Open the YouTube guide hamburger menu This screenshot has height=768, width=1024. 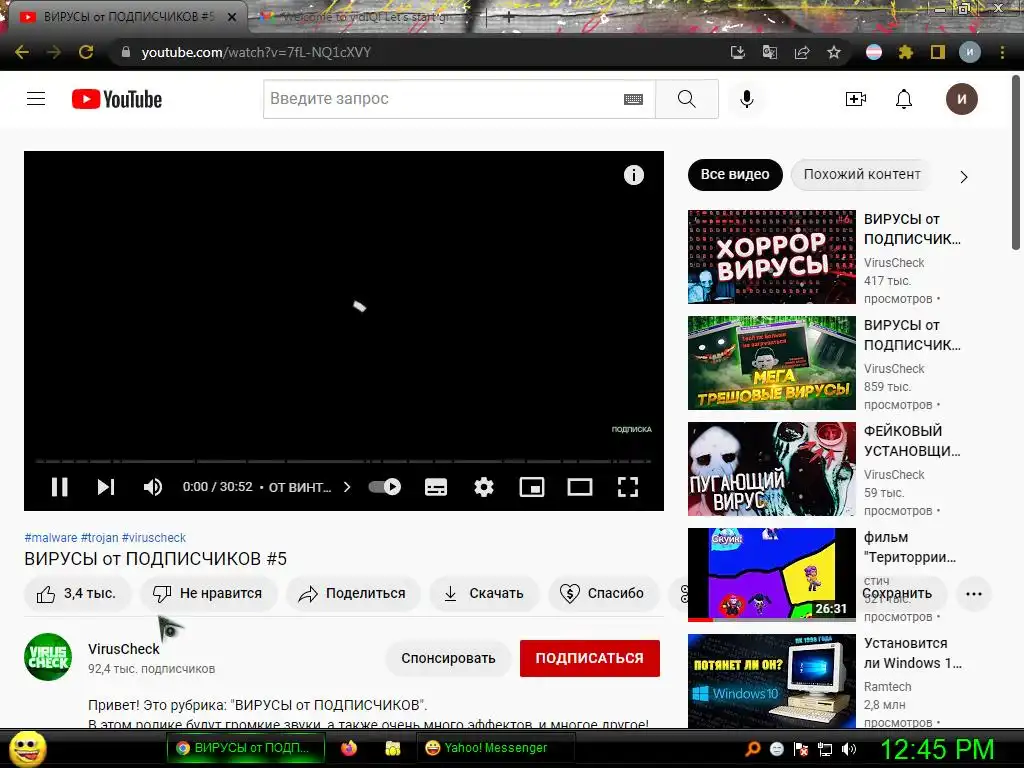(x=36, y=99)
